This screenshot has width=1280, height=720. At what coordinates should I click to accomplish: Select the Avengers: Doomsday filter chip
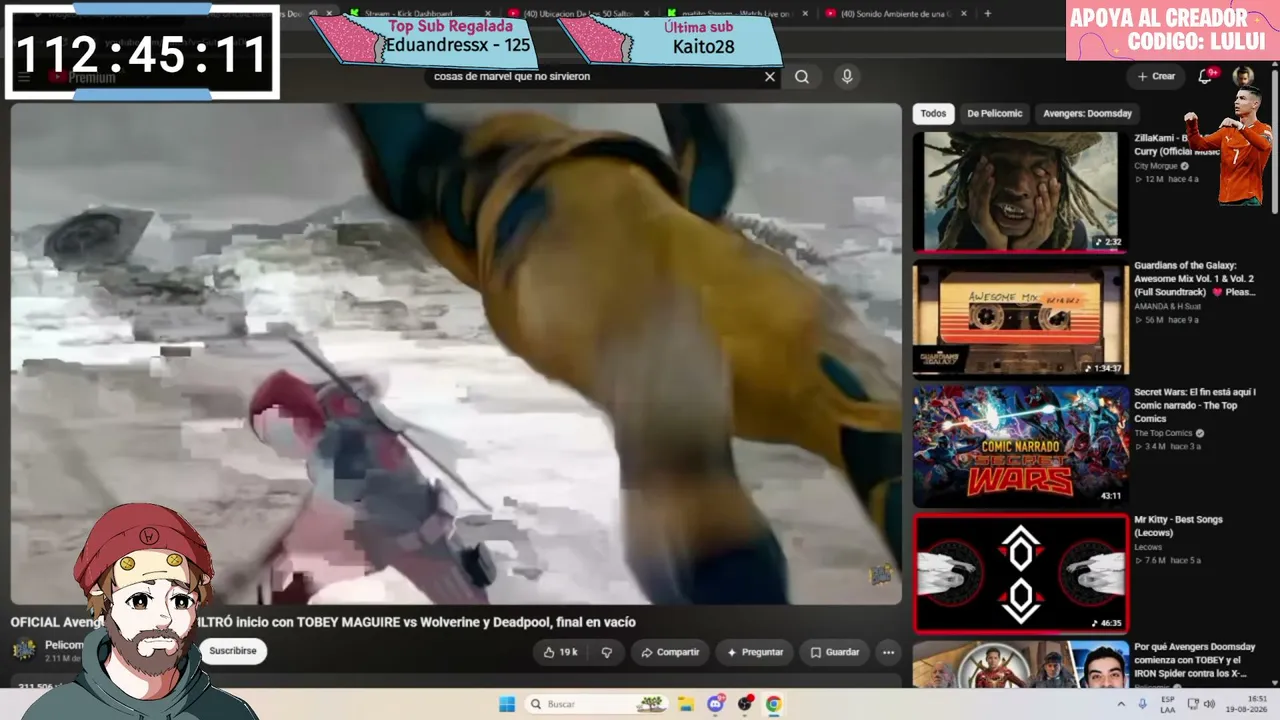1087,114
